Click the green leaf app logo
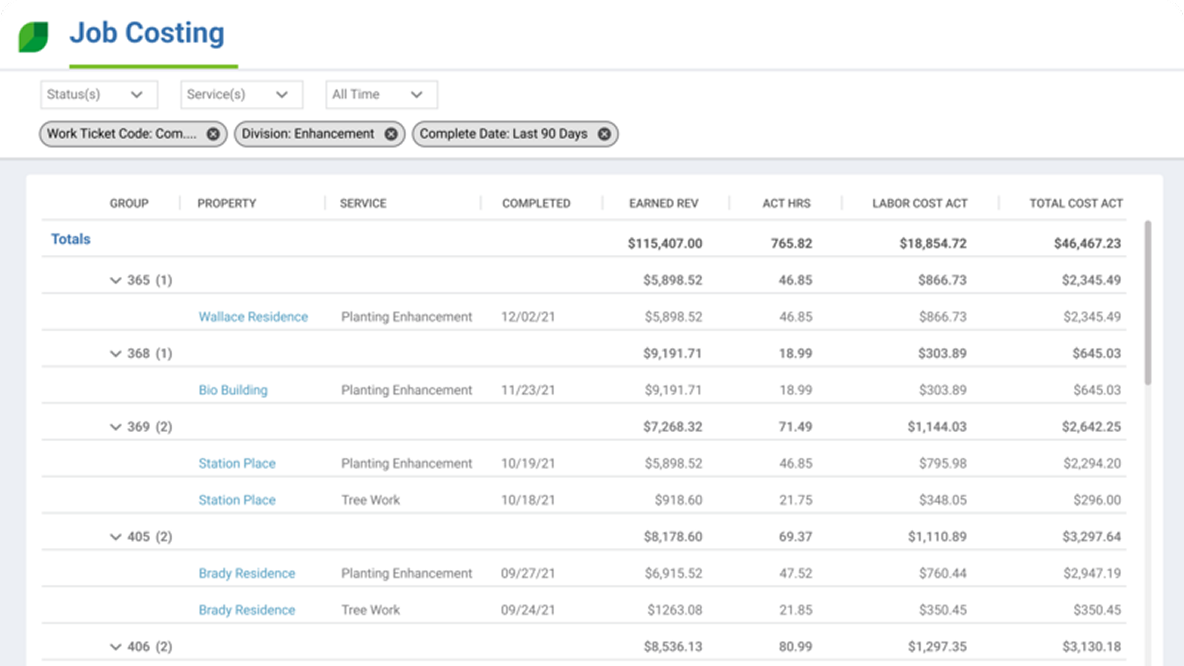This screenshot has width=1184, height=666. [x=33, y=37]
